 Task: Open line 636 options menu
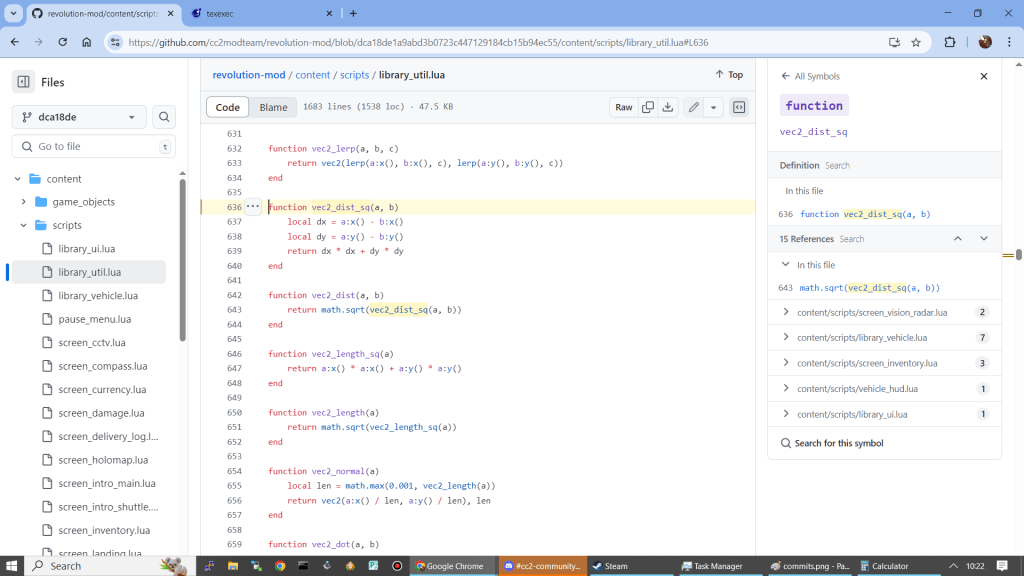coord(252,207)
